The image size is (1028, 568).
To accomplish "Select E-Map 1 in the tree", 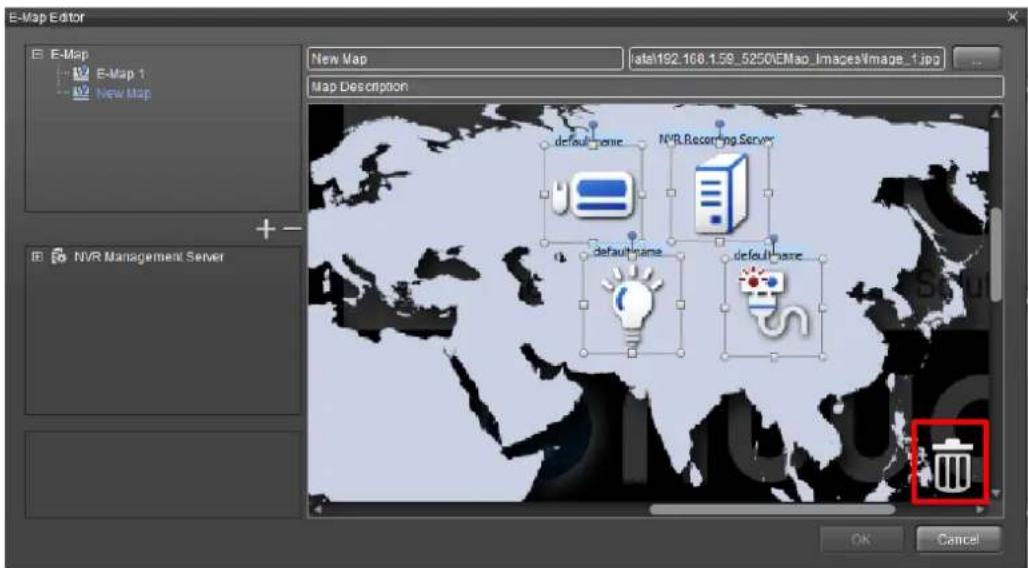I will (121, 73).
